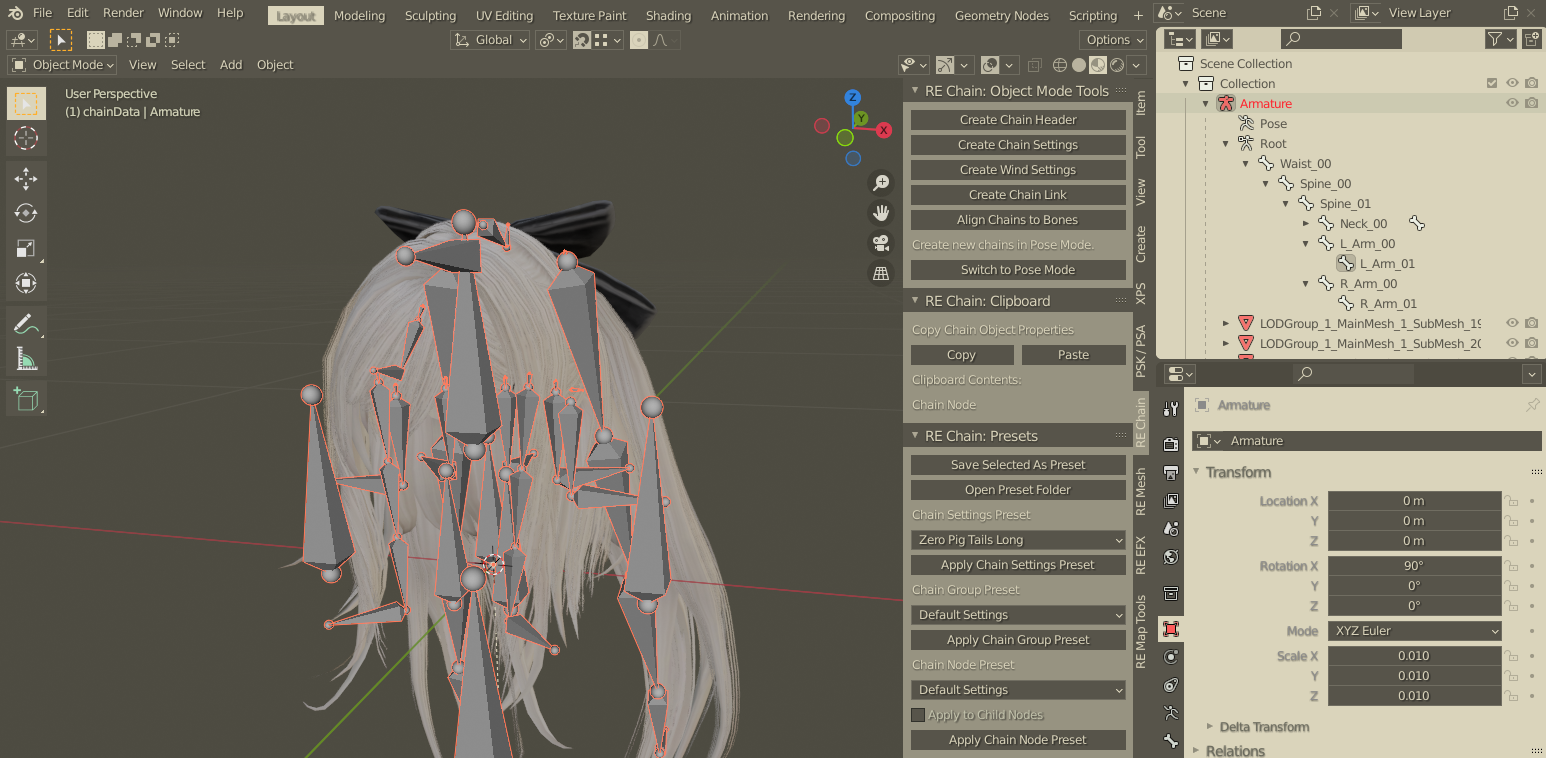Open the outliner Filter dropdown
1546x758 pixels.
(1501, 39)
